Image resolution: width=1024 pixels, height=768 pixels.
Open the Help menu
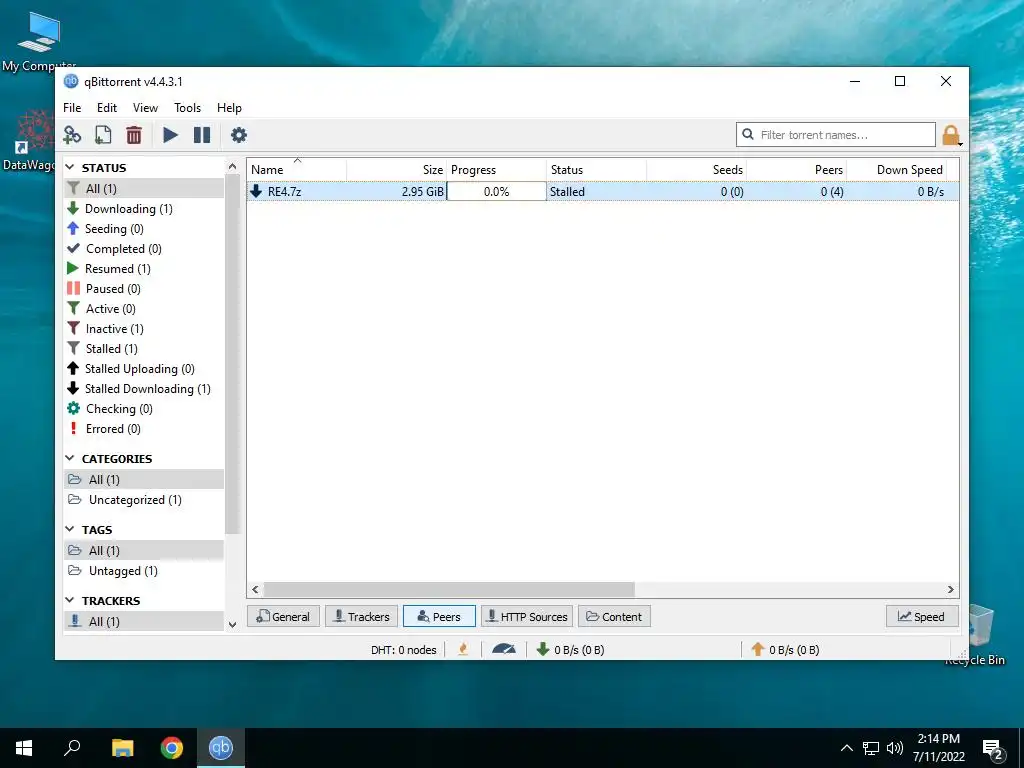229,108
